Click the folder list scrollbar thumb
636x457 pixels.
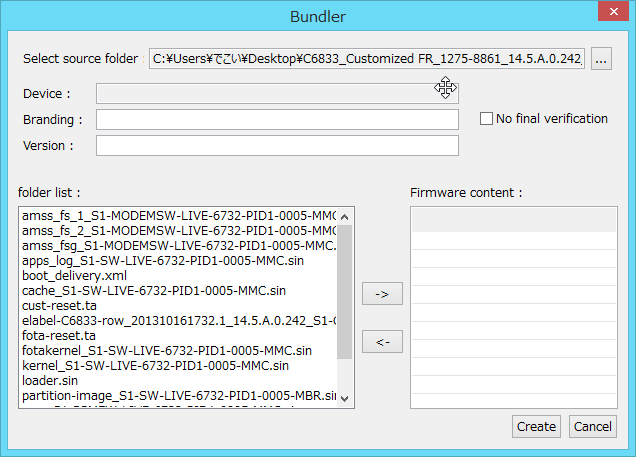coord(345,292)
